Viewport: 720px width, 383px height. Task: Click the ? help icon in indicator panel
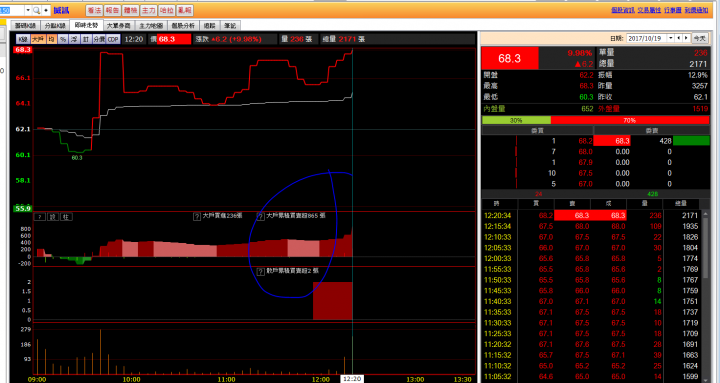(x=40, y=217)
